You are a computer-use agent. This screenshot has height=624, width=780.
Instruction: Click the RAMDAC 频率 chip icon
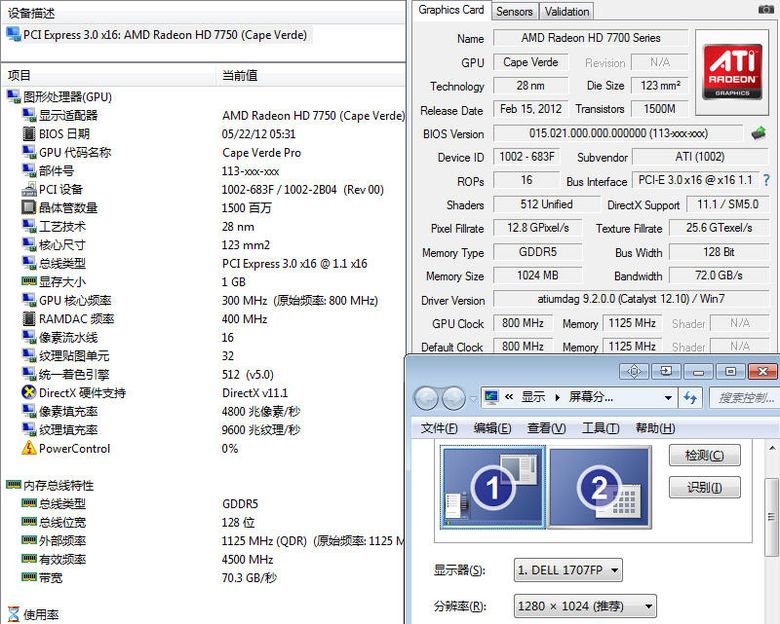[29, 318]
